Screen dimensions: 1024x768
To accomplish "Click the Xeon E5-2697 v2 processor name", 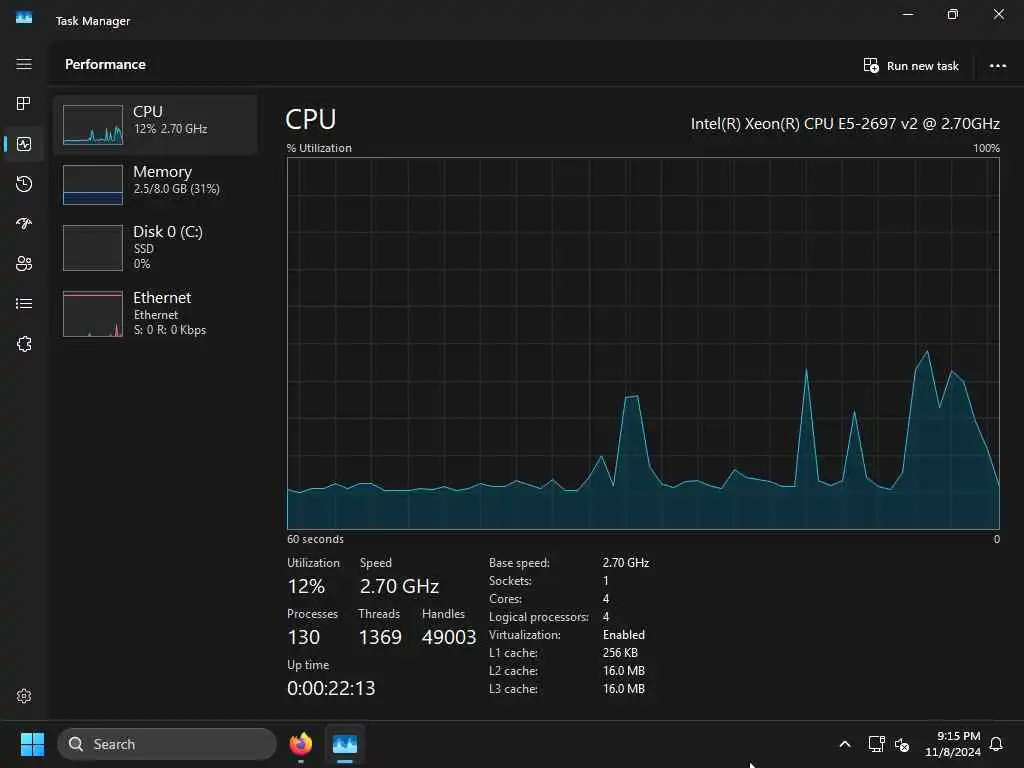I will 845,123.
